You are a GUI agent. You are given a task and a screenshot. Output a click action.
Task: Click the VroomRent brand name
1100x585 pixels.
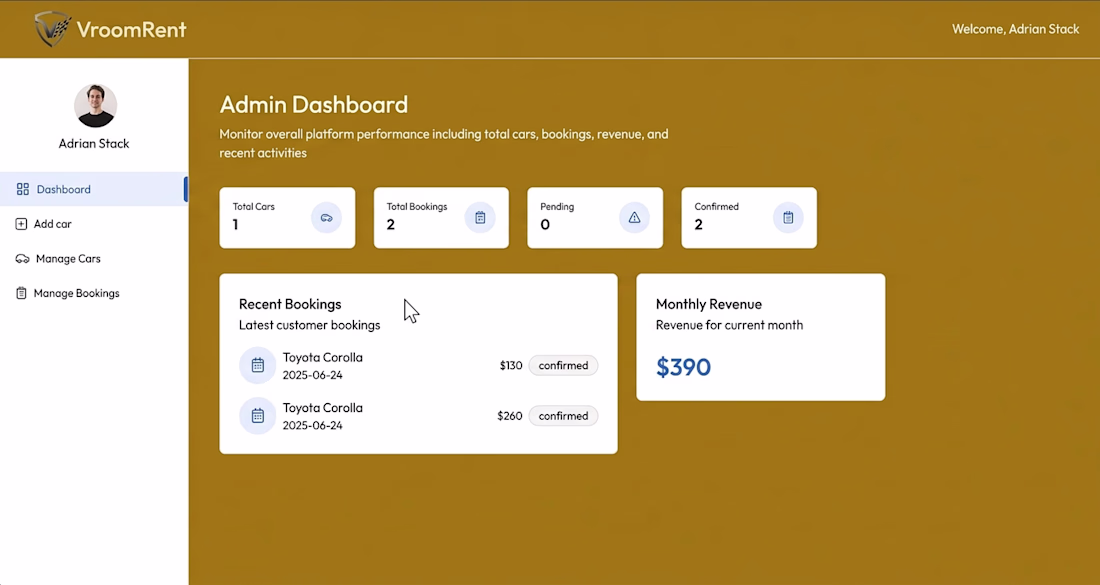[131, 29]
